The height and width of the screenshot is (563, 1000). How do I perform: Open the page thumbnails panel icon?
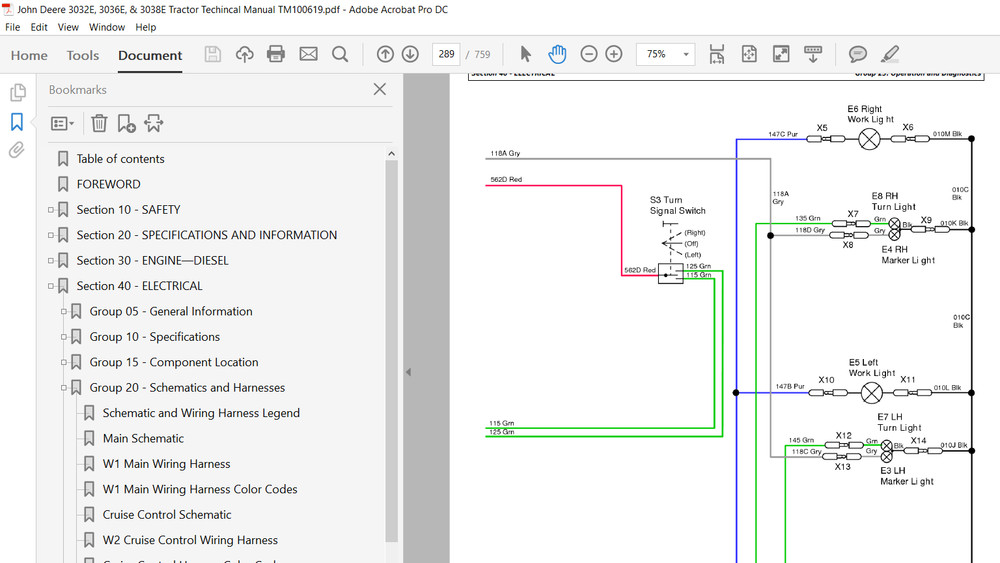click(18, 92)
